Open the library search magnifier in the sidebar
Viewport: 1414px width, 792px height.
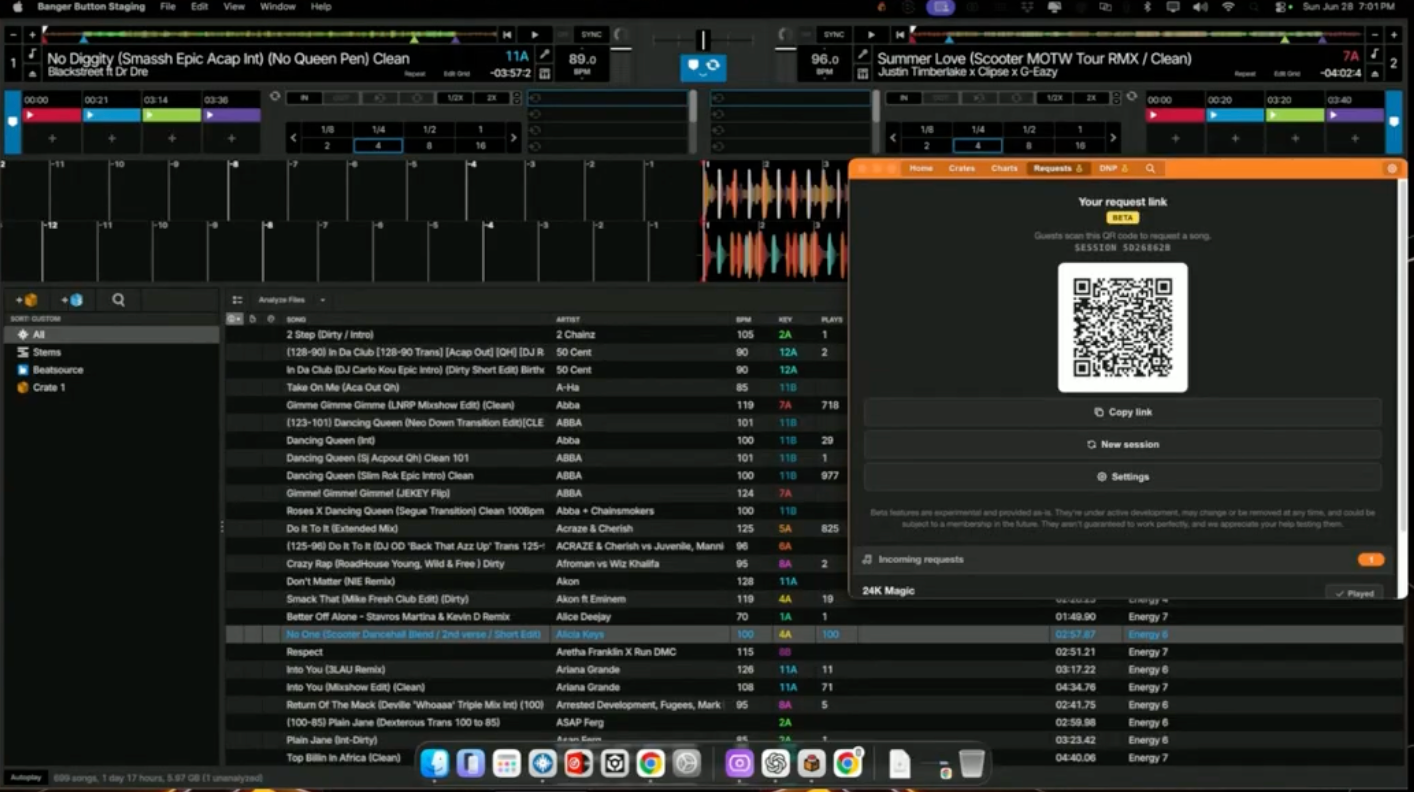(x=118, y=299)
